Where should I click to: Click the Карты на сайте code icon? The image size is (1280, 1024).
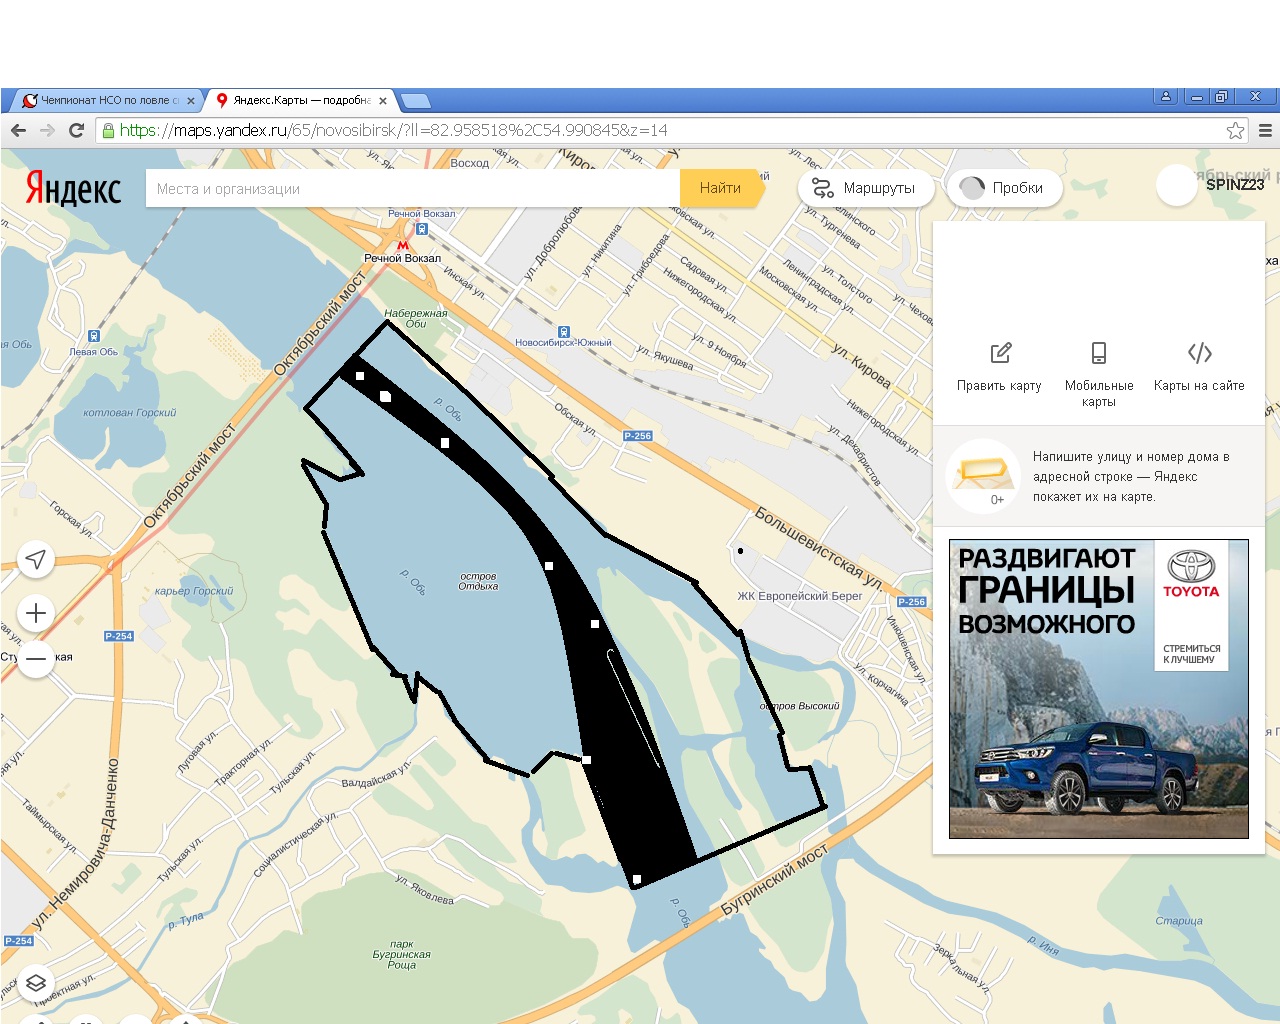(x=1199, y=353)
